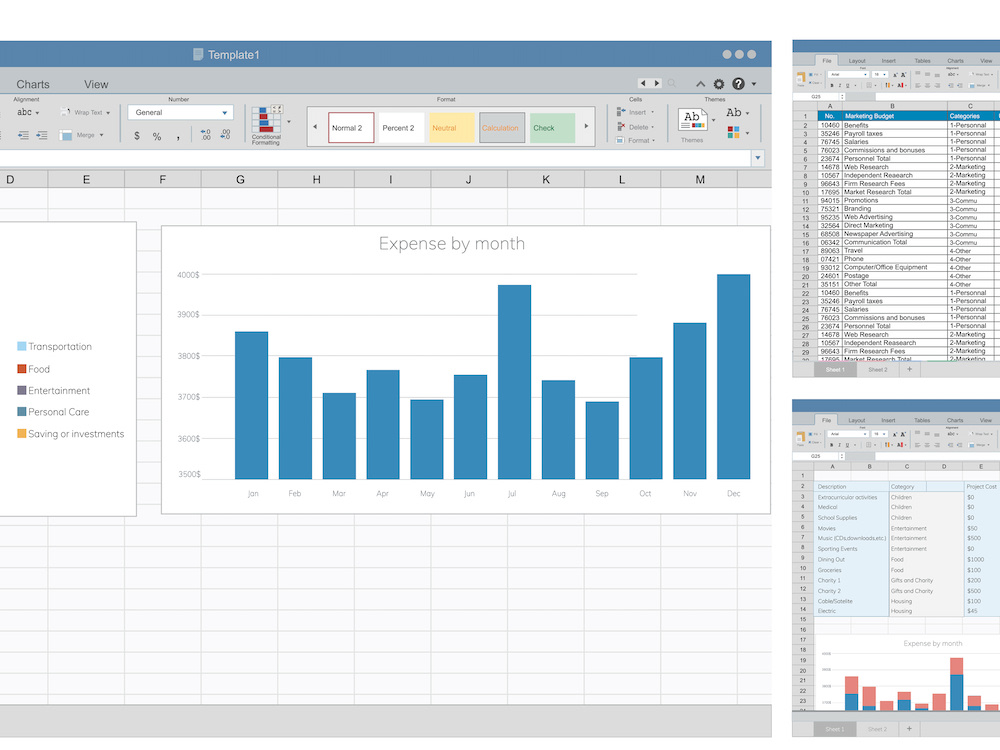Screen dimensions: 1000x750
Task: Click the July bar in expense chart
Action: [x=514, y=381]
